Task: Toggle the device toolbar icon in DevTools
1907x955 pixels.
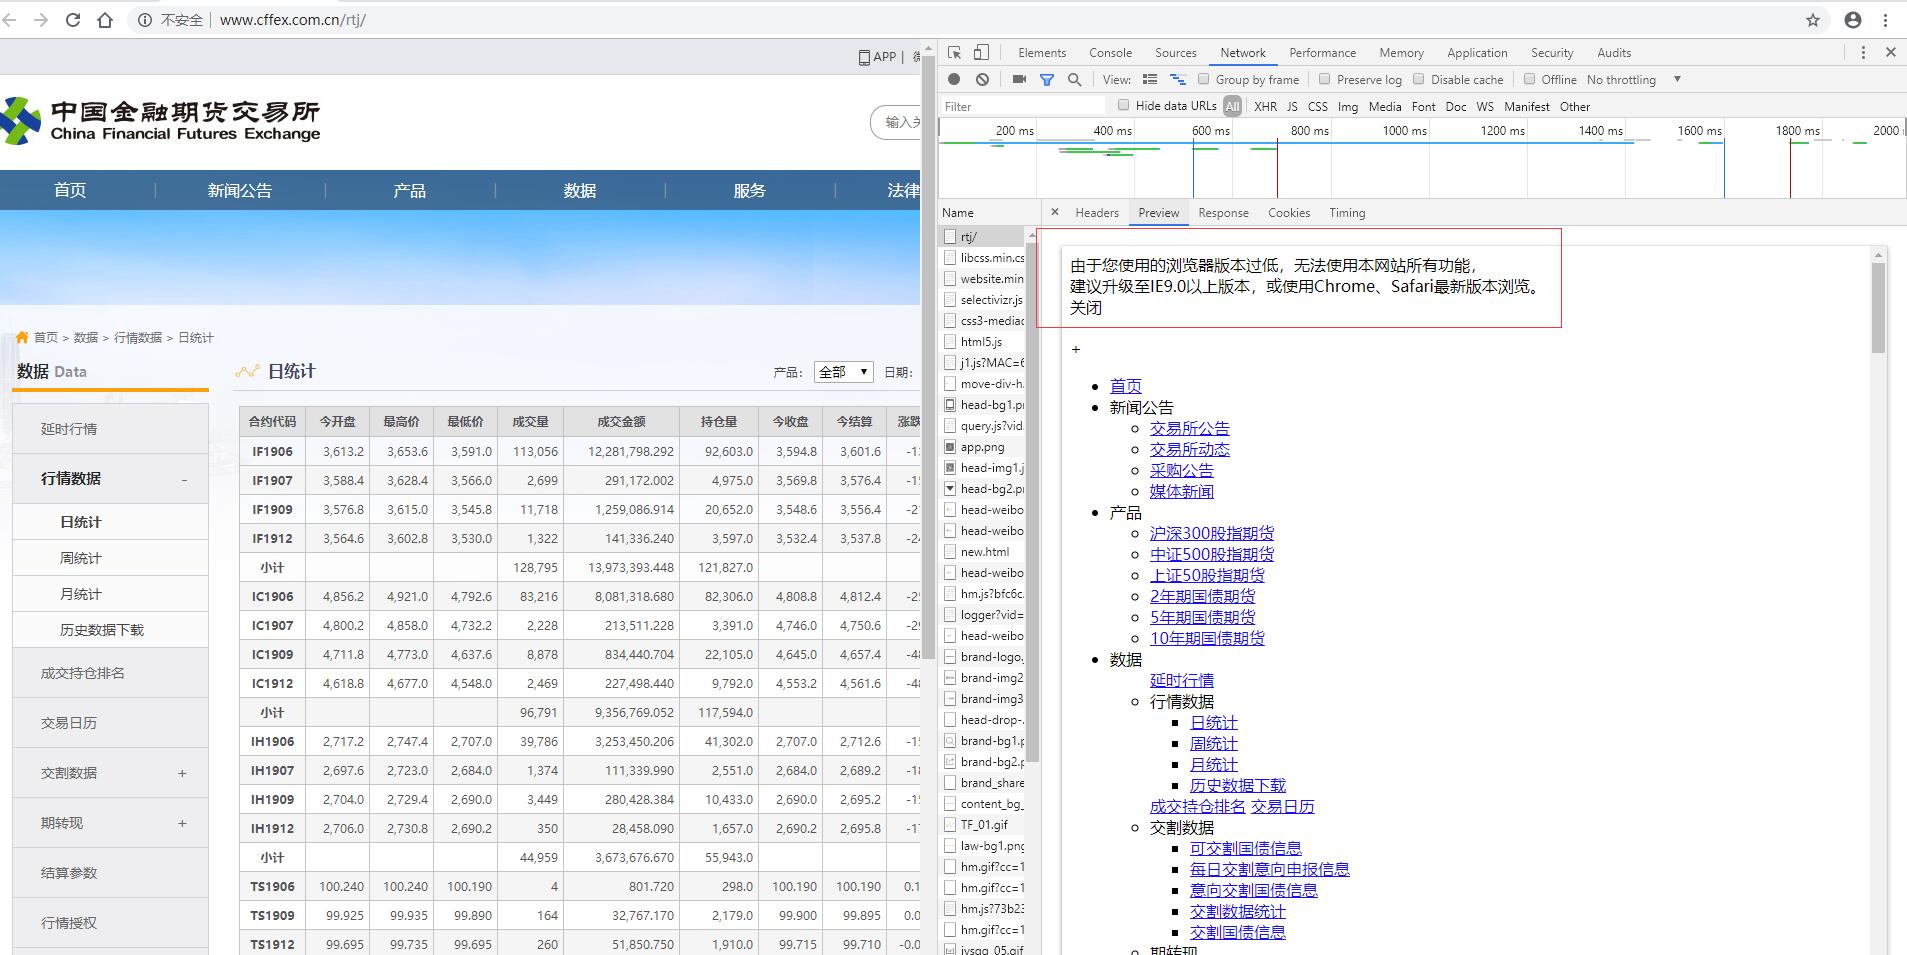Action: tap(982, 53)
